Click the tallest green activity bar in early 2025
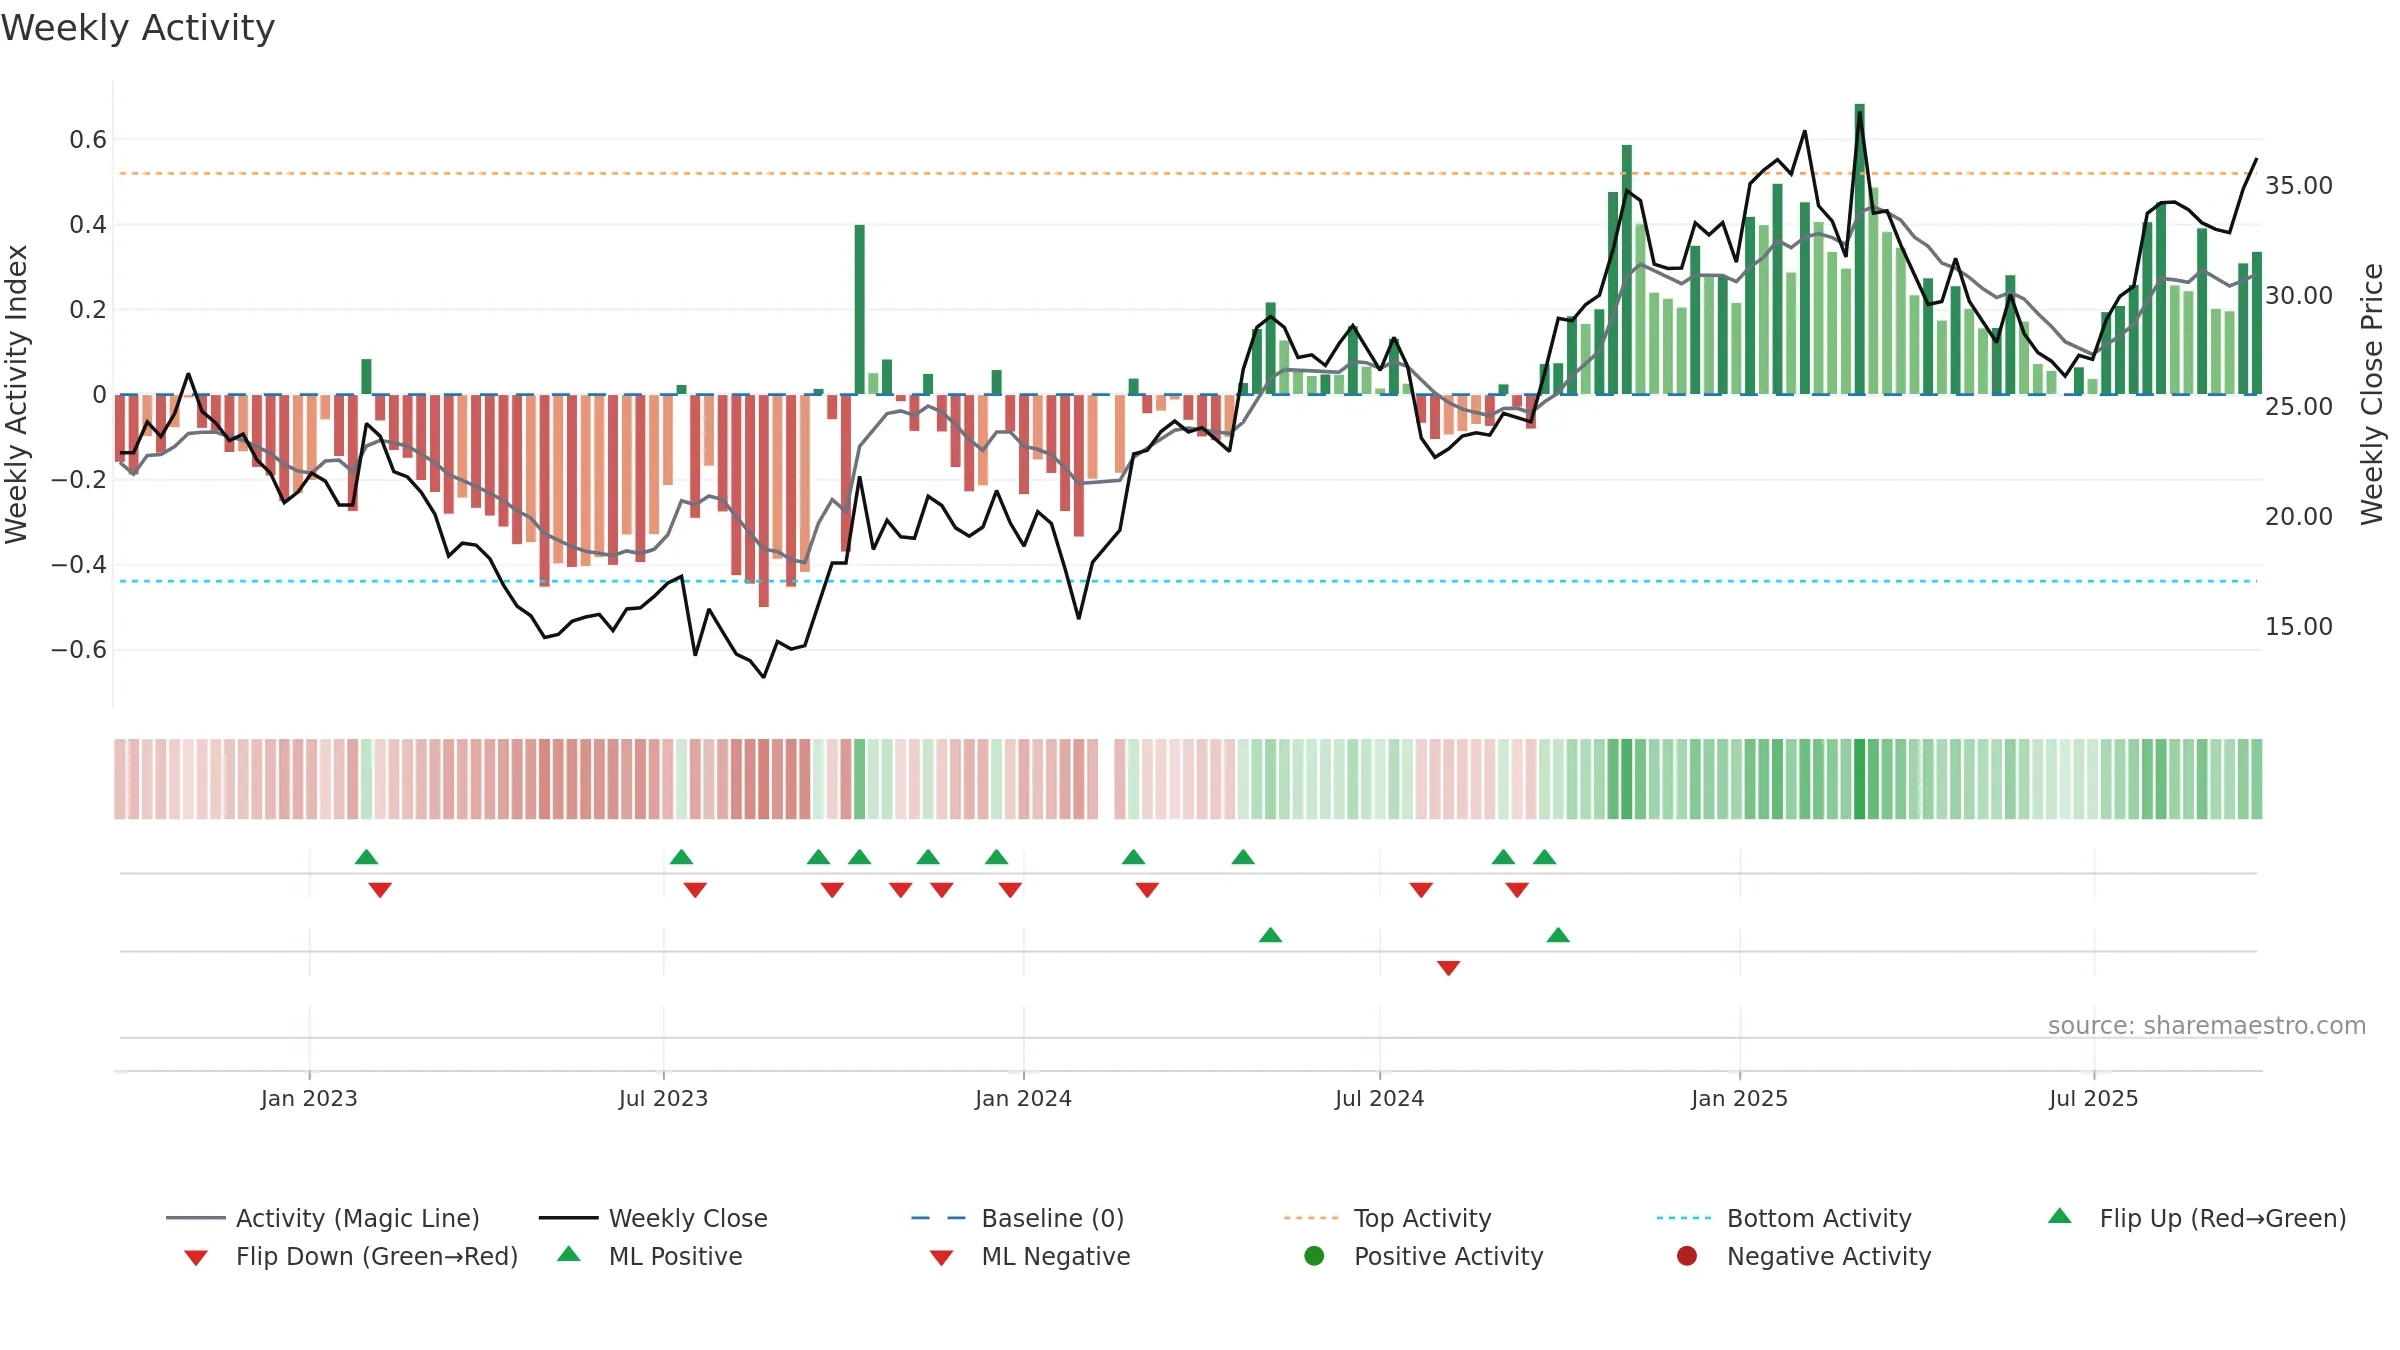 (1860, 250)
